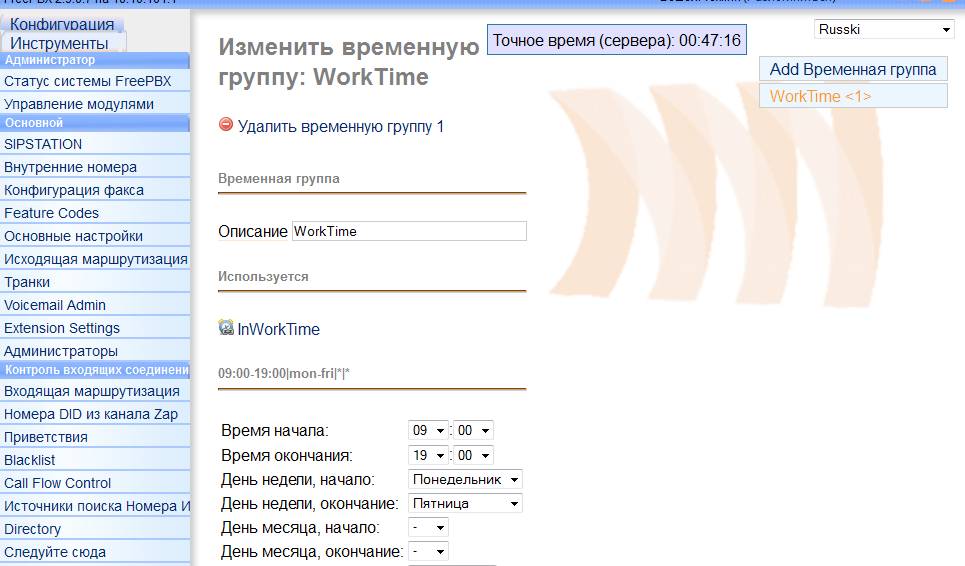Click the День недели, начало label
This screenshot has width=965, height=566.
pos(298,480)
